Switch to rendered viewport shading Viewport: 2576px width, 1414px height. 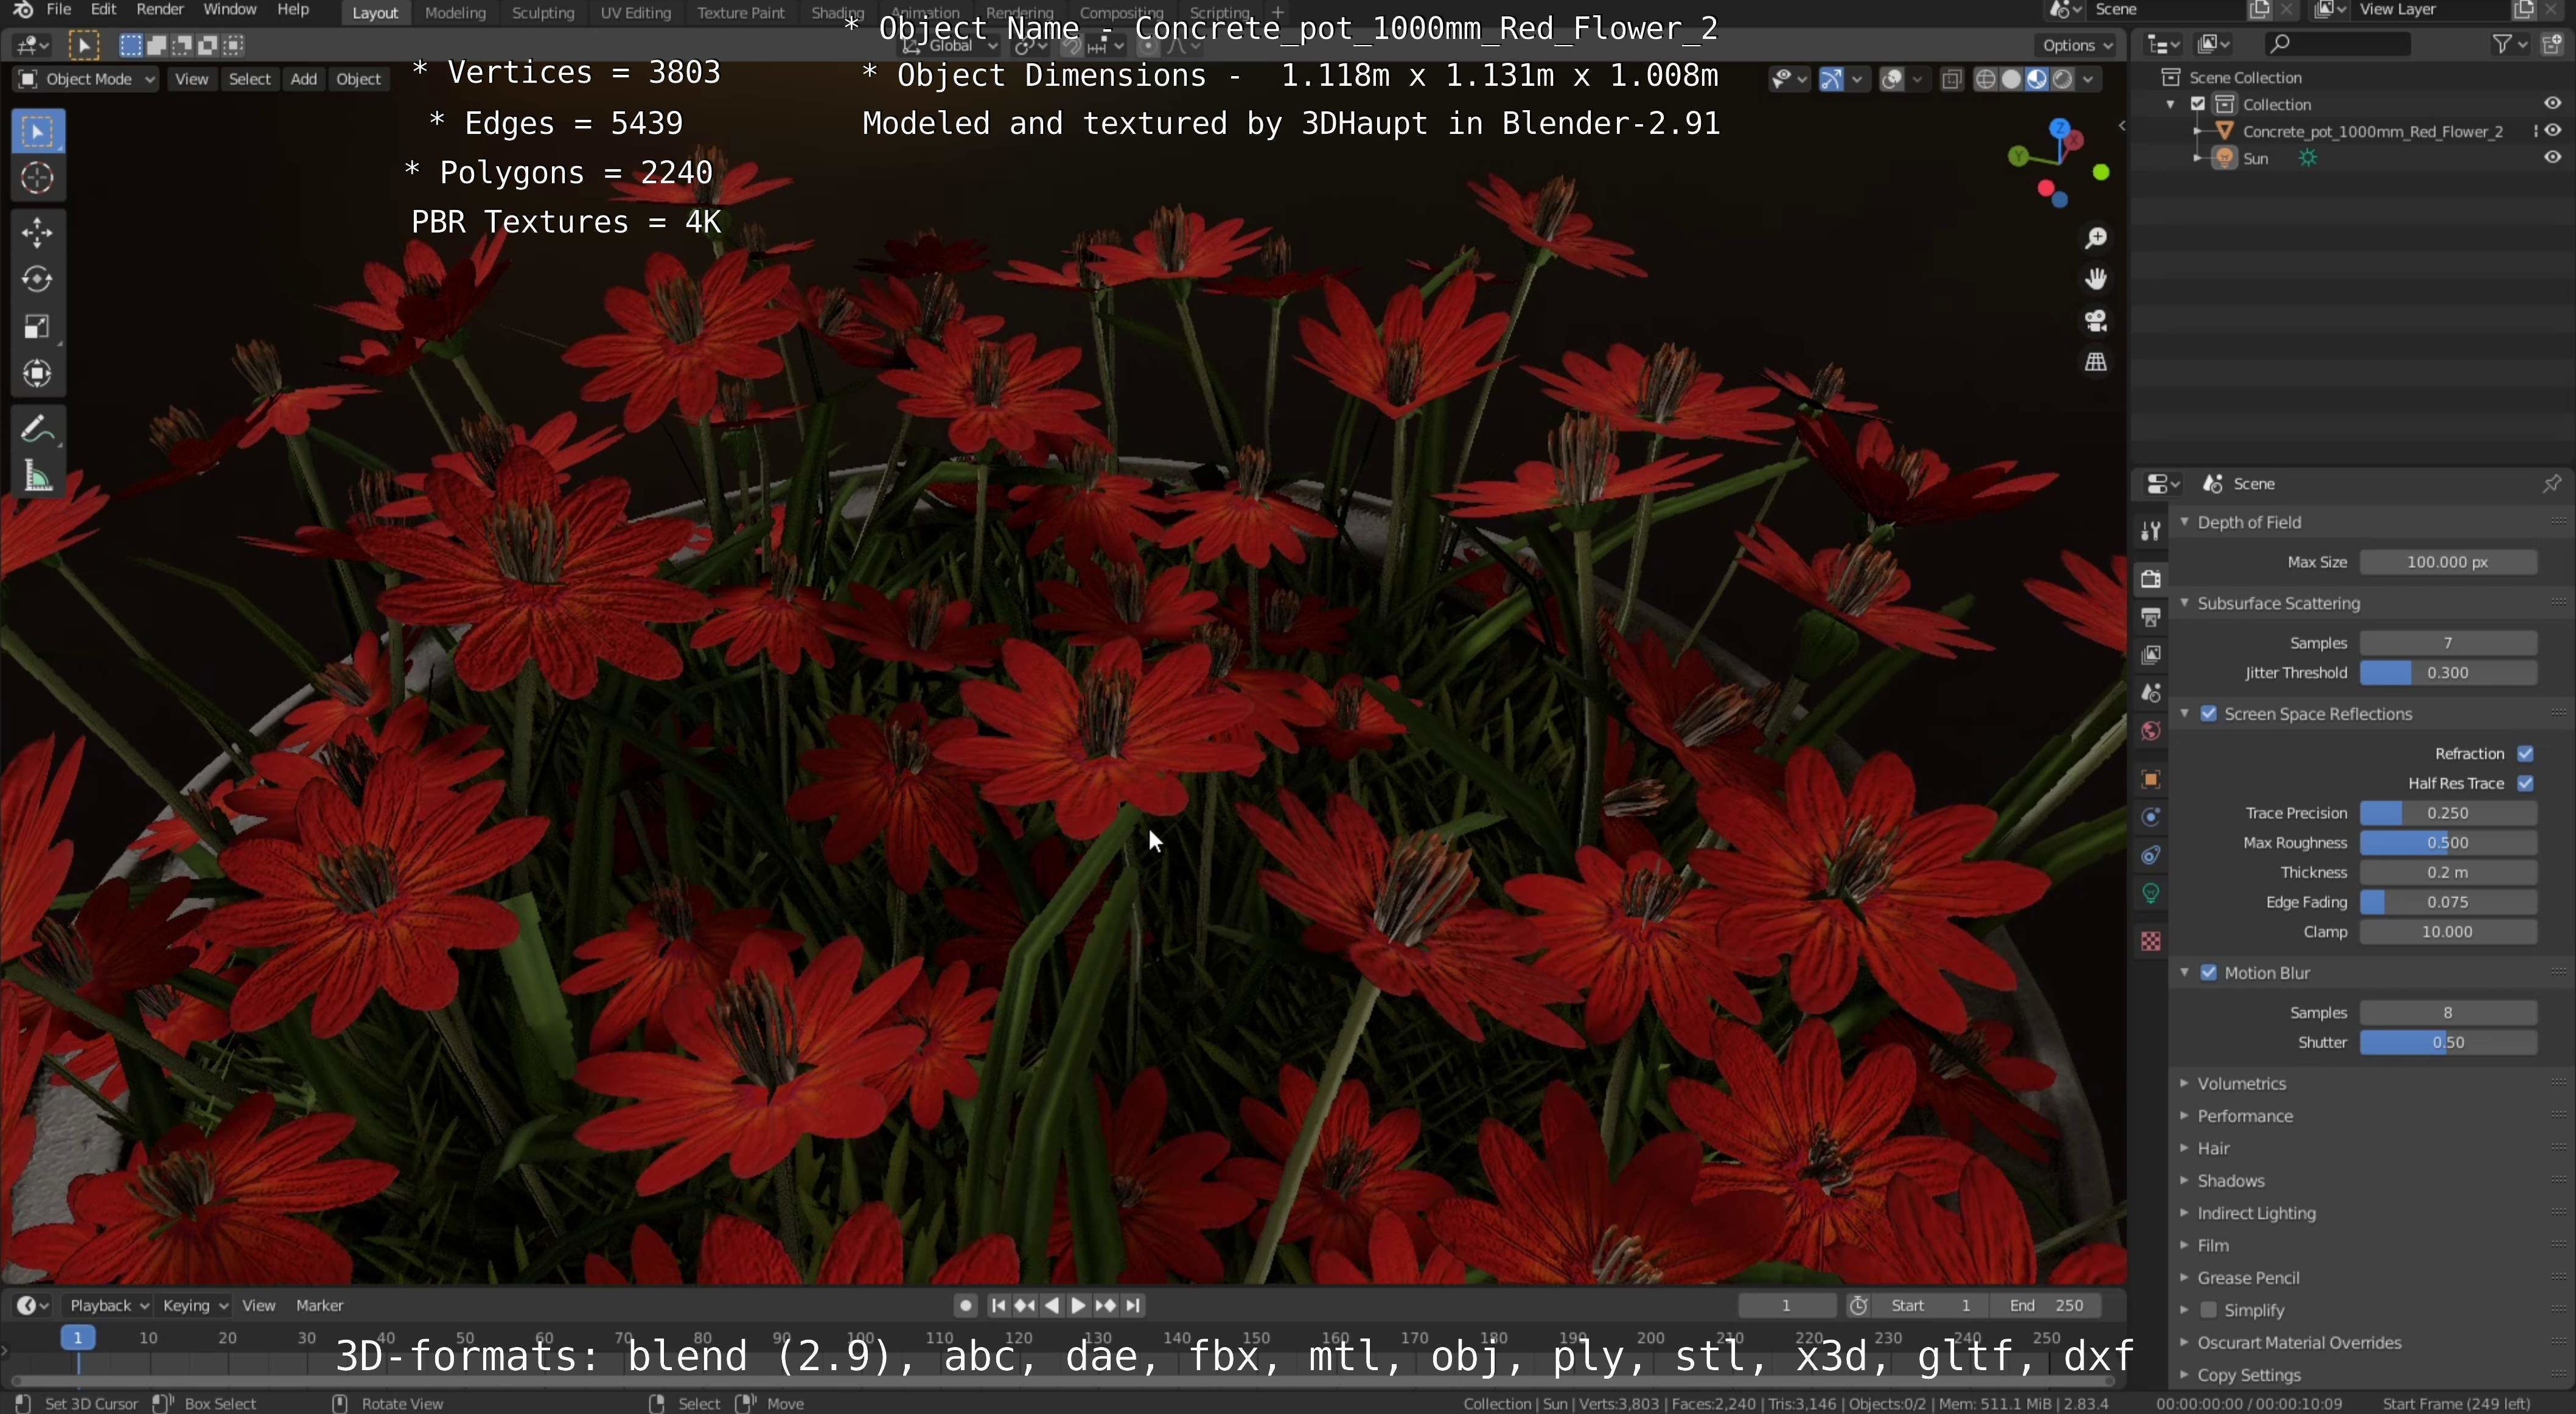[2062, 79]
